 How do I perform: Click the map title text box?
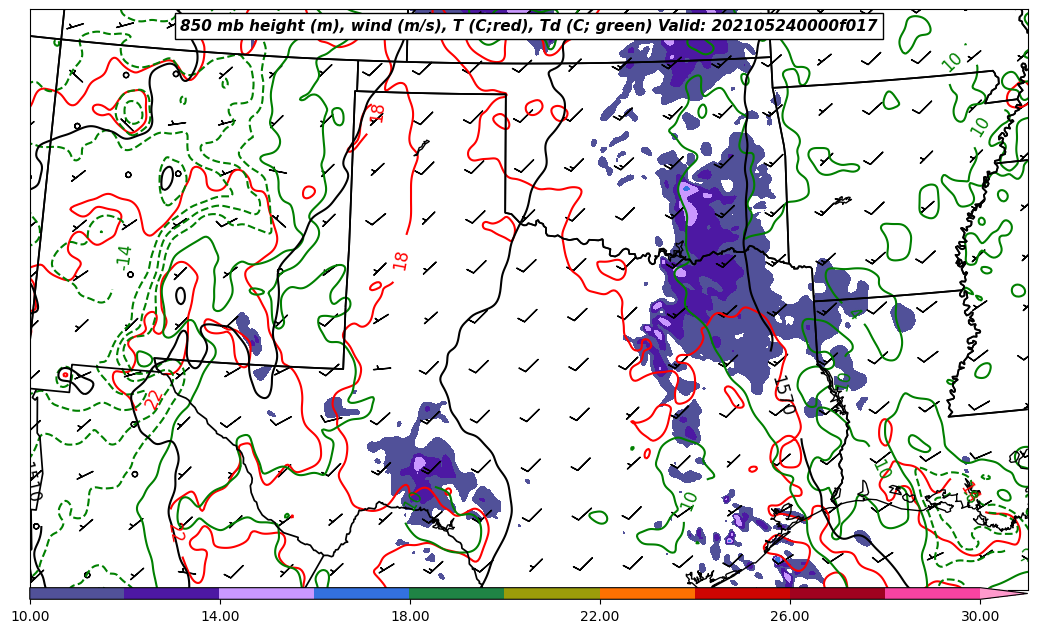point(529,26)
